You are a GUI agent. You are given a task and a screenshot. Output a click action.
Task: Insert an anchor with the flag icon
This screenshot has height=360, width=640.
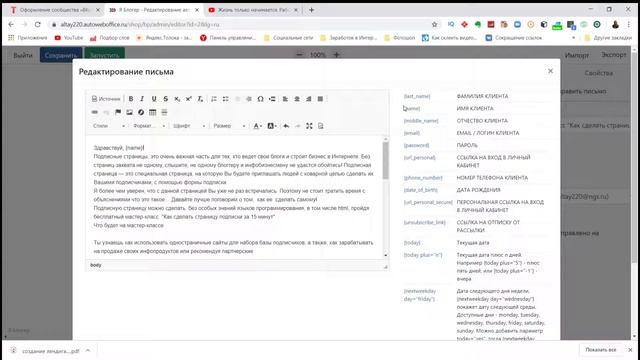(118, 112)
